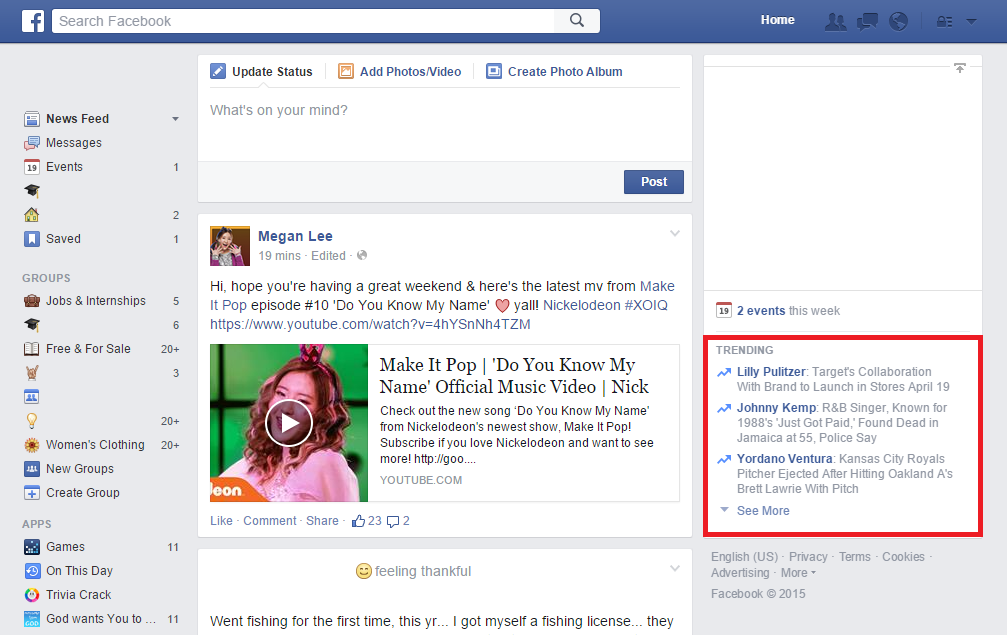Click Comment under the video post

coord(270,521)
